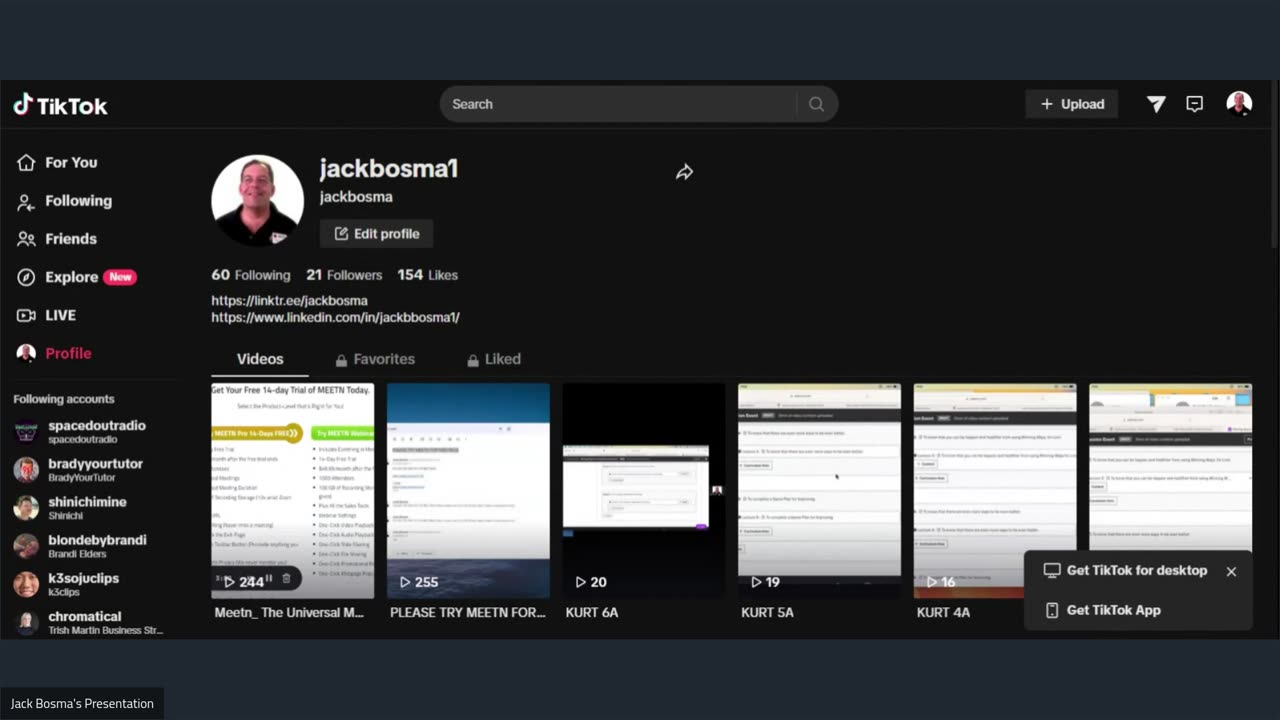Click the bradyyourtutor account name
The width and height of the screenshot is (1280, 720).
click(95, 463)
